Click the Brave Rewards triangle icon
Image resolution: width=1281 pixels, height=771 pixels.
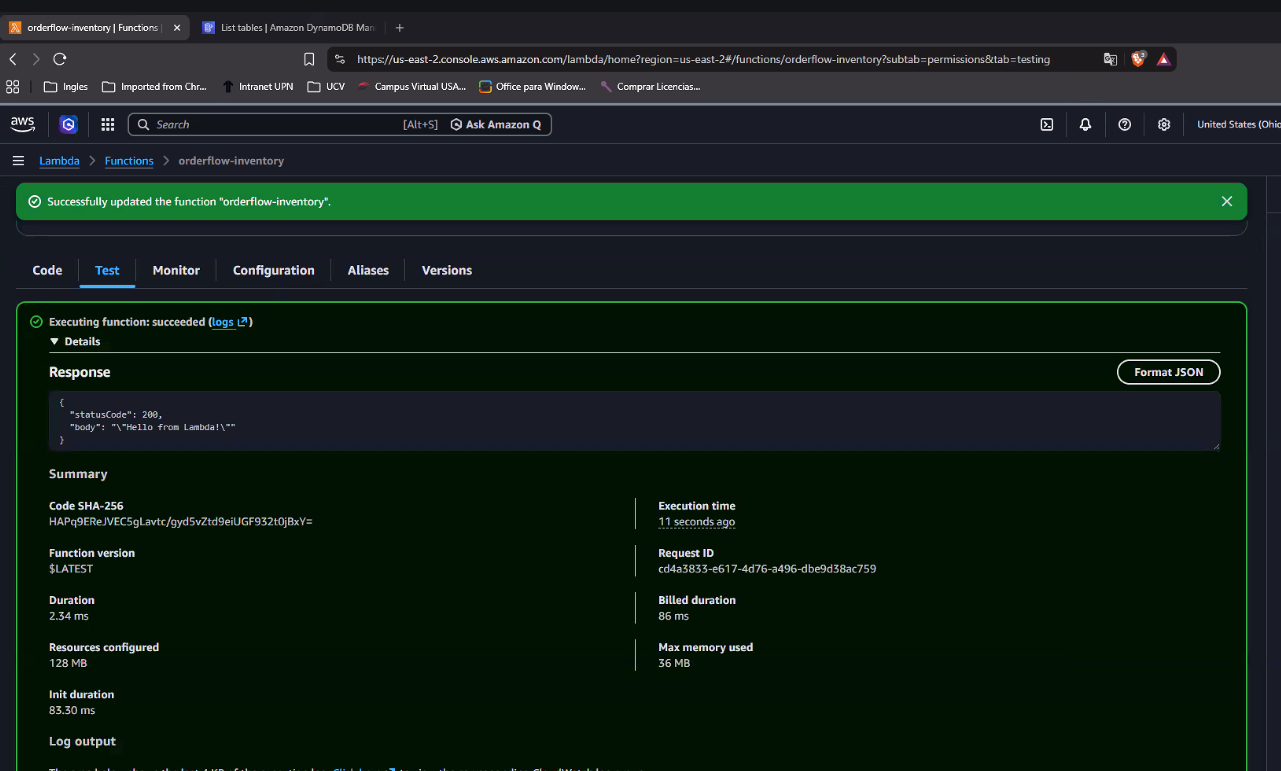tap(1164, 59)
